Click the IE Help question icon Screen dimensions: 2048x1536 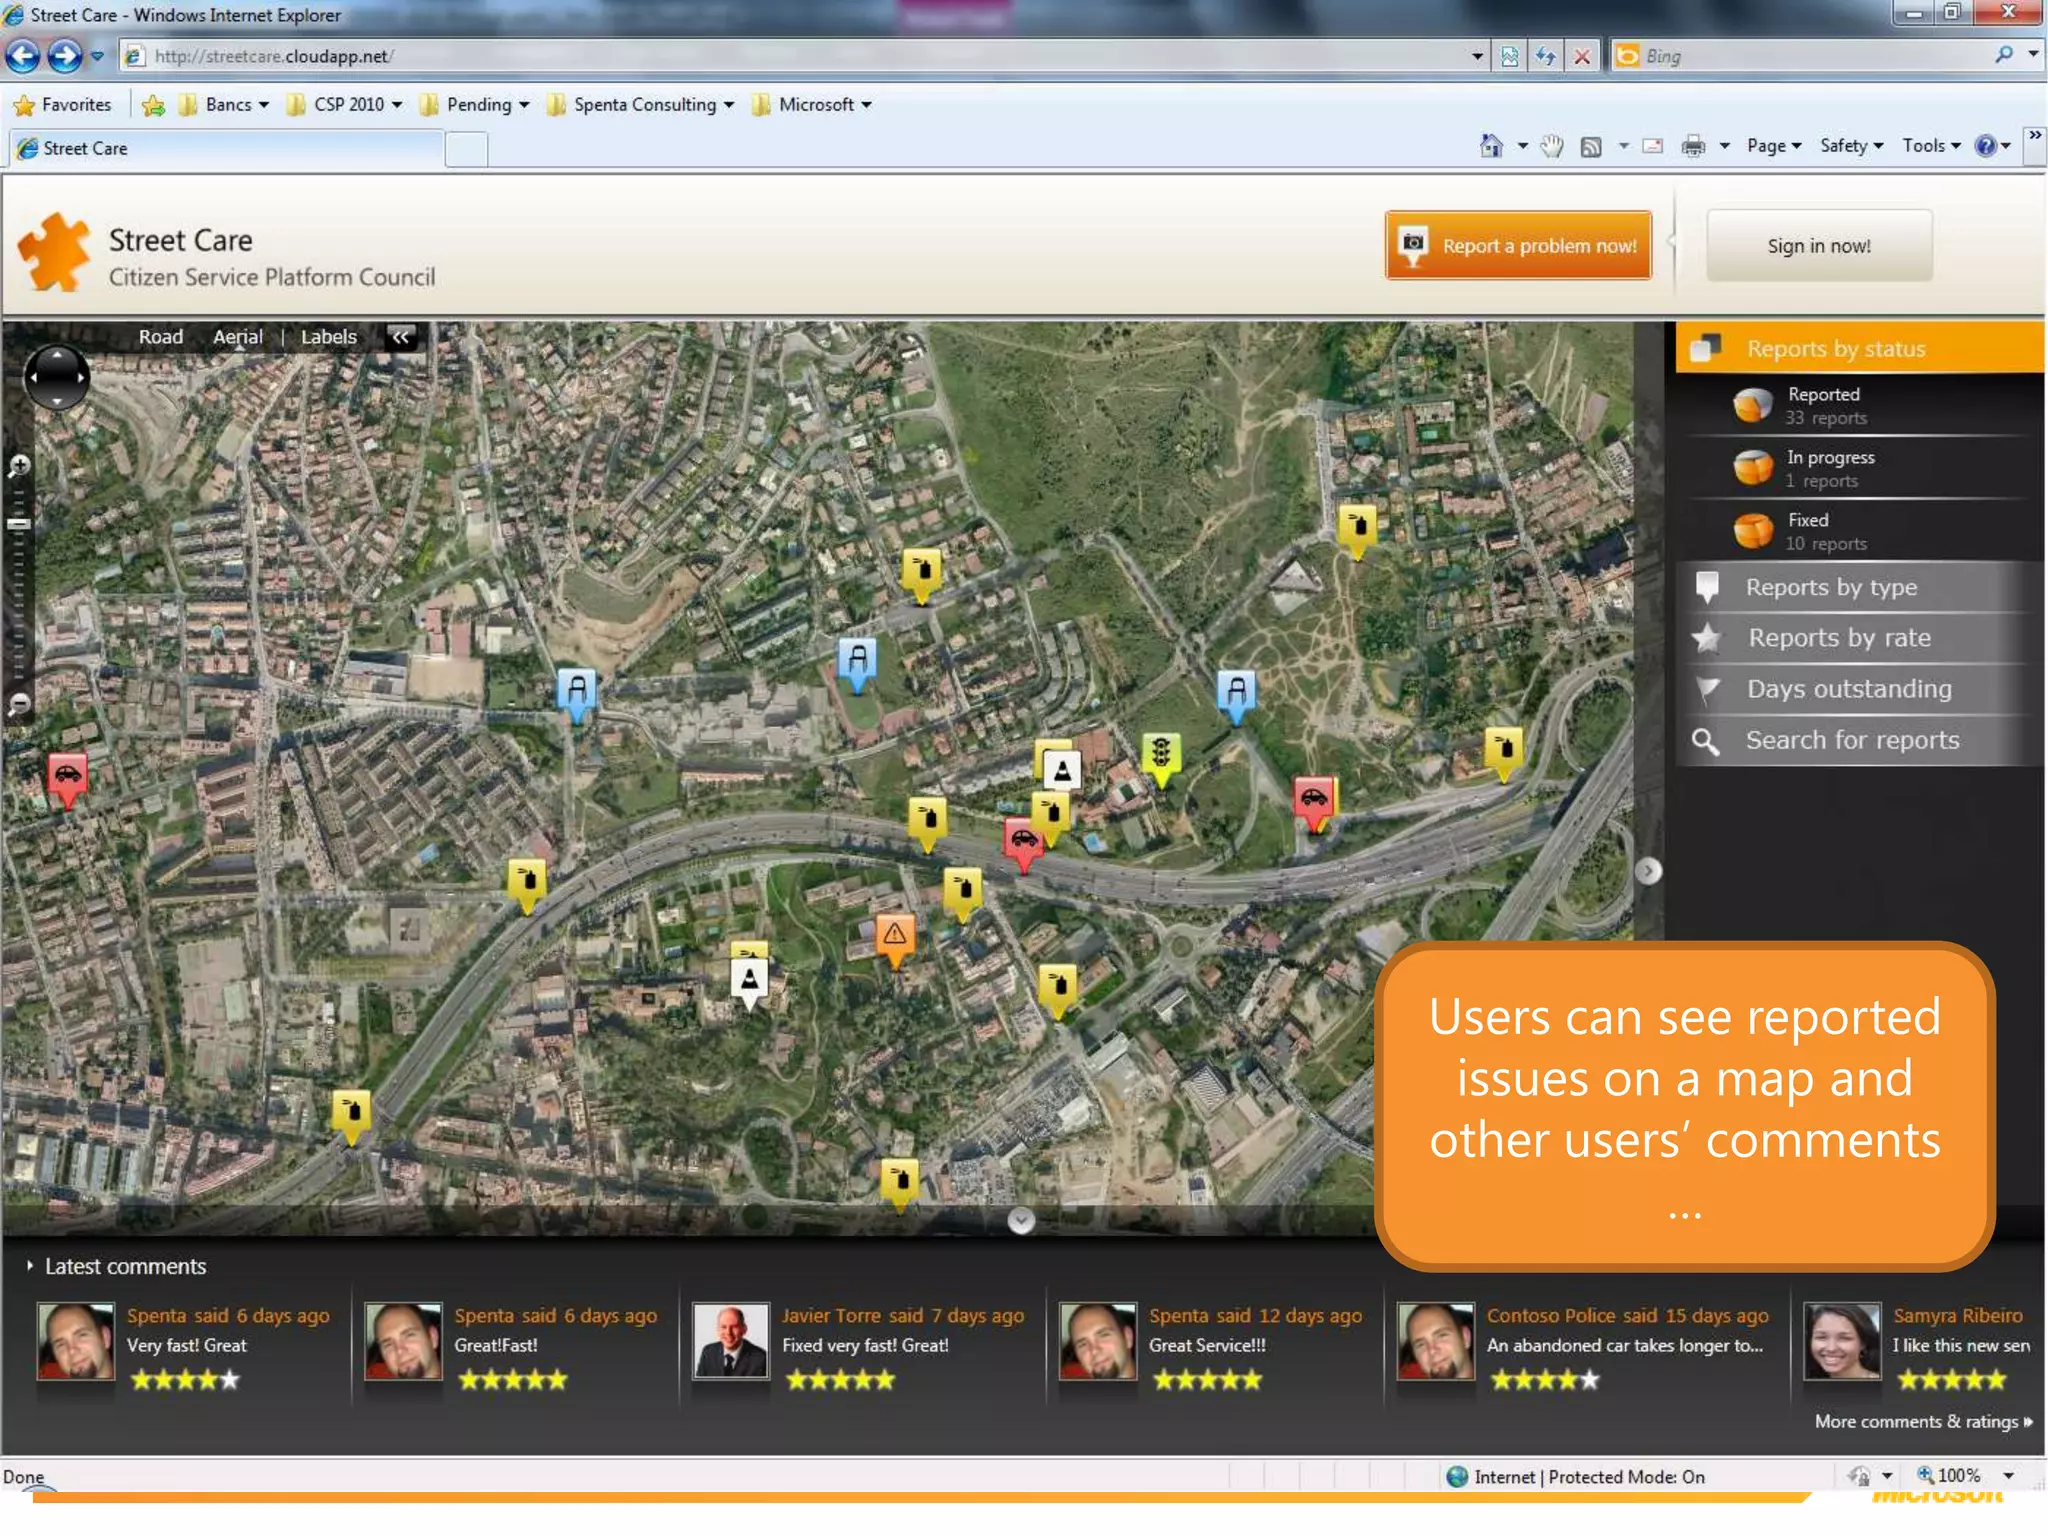coord(1985,146)
